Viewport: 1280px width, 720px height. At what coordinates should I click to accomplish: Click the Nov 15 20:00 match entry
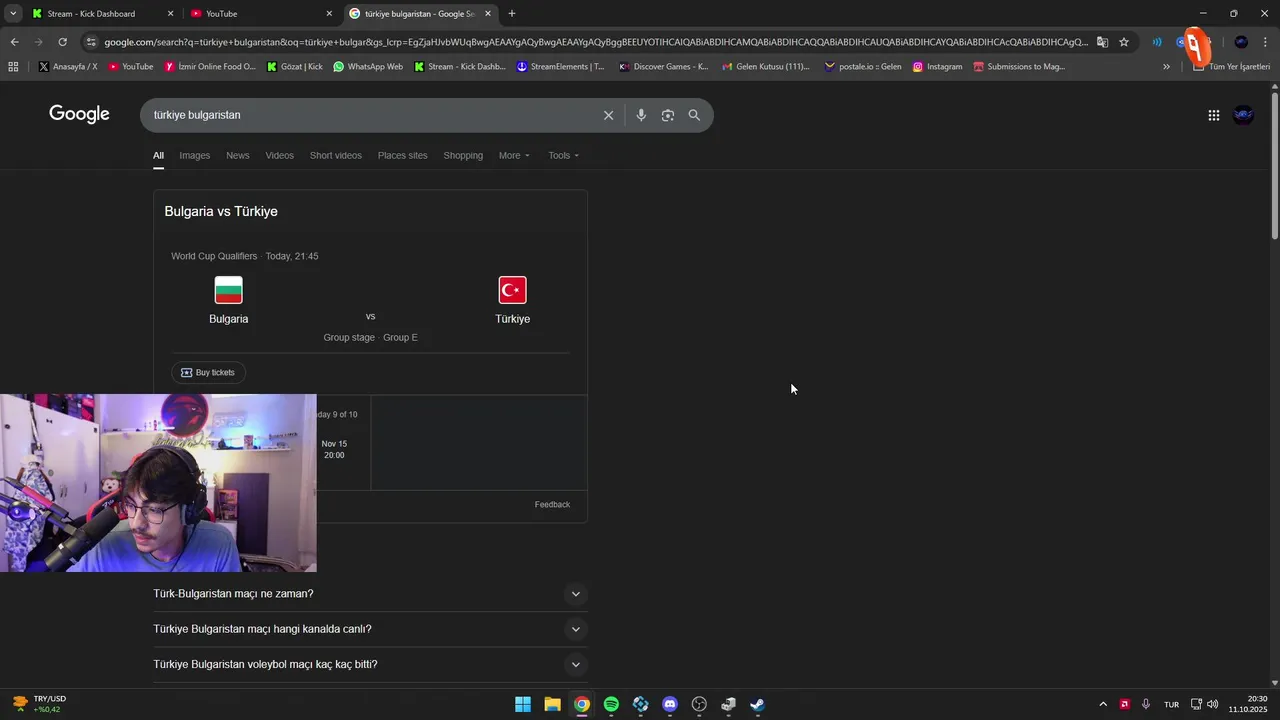334,449
